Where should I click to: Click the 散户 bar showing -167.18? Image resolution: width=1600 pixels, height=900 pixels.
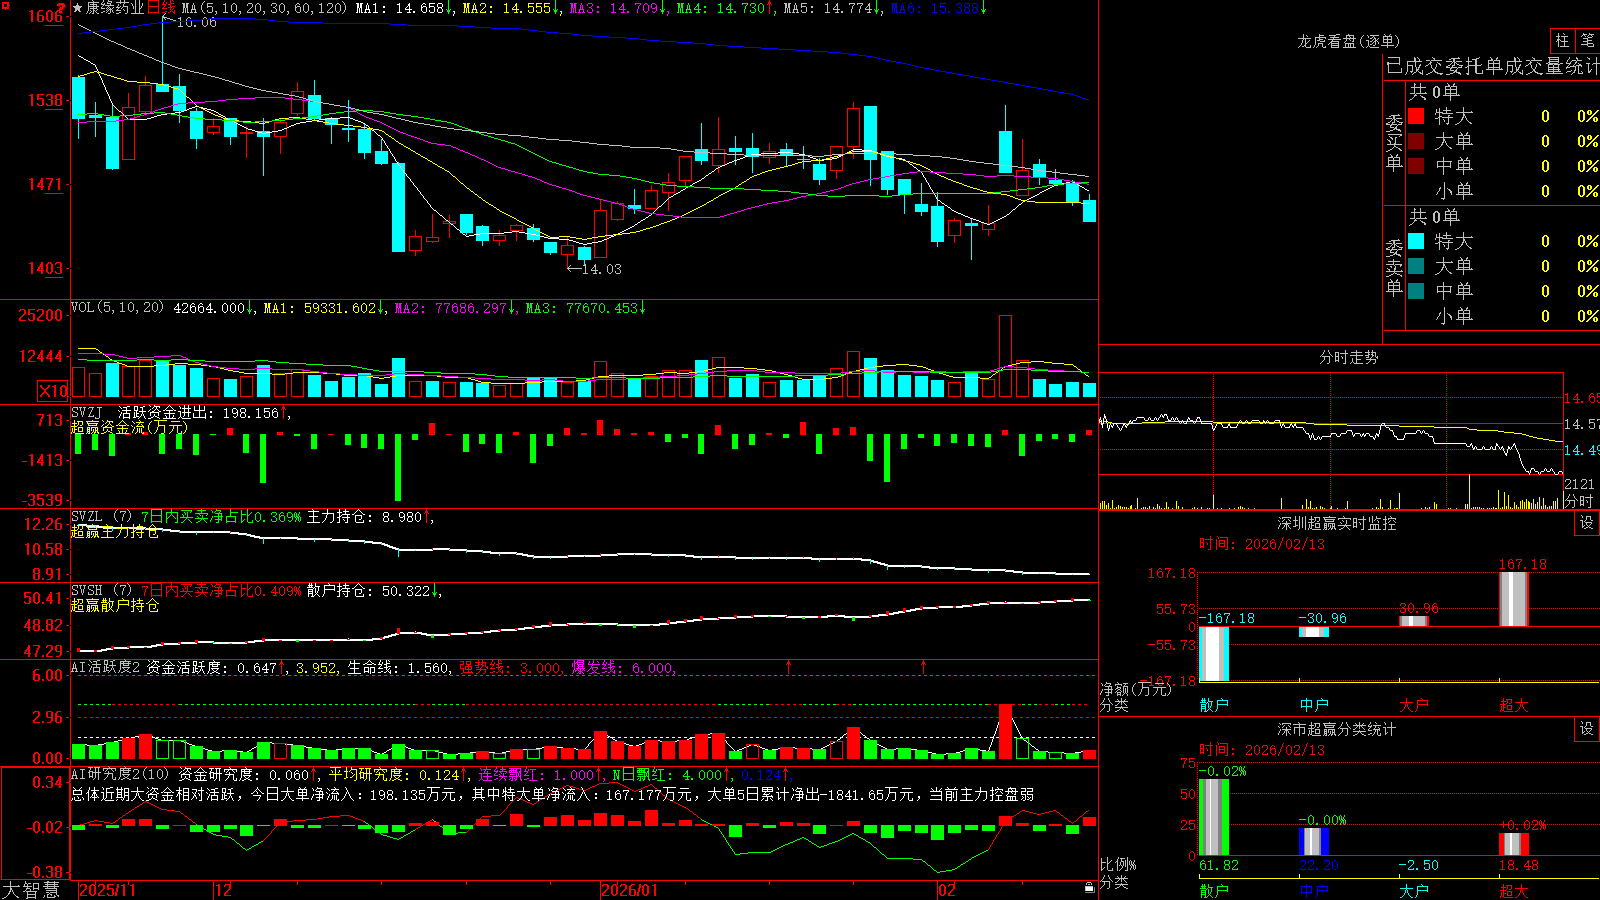point(1214,654)
